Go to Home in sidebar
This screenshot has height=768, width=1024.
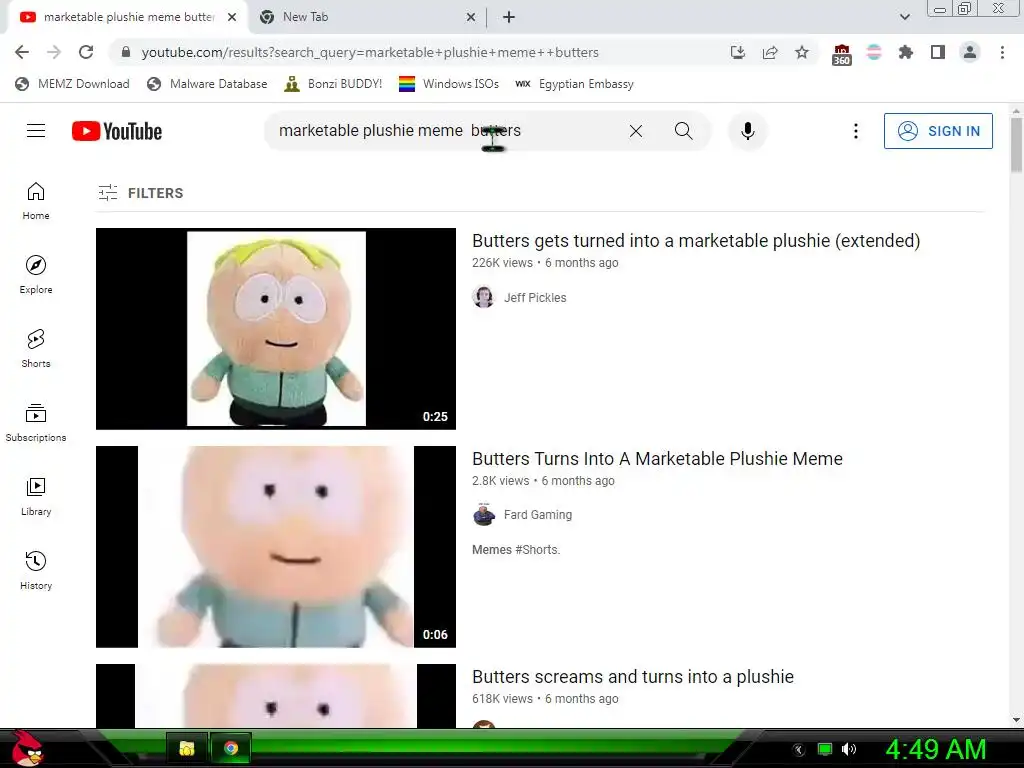click(36, 200)
